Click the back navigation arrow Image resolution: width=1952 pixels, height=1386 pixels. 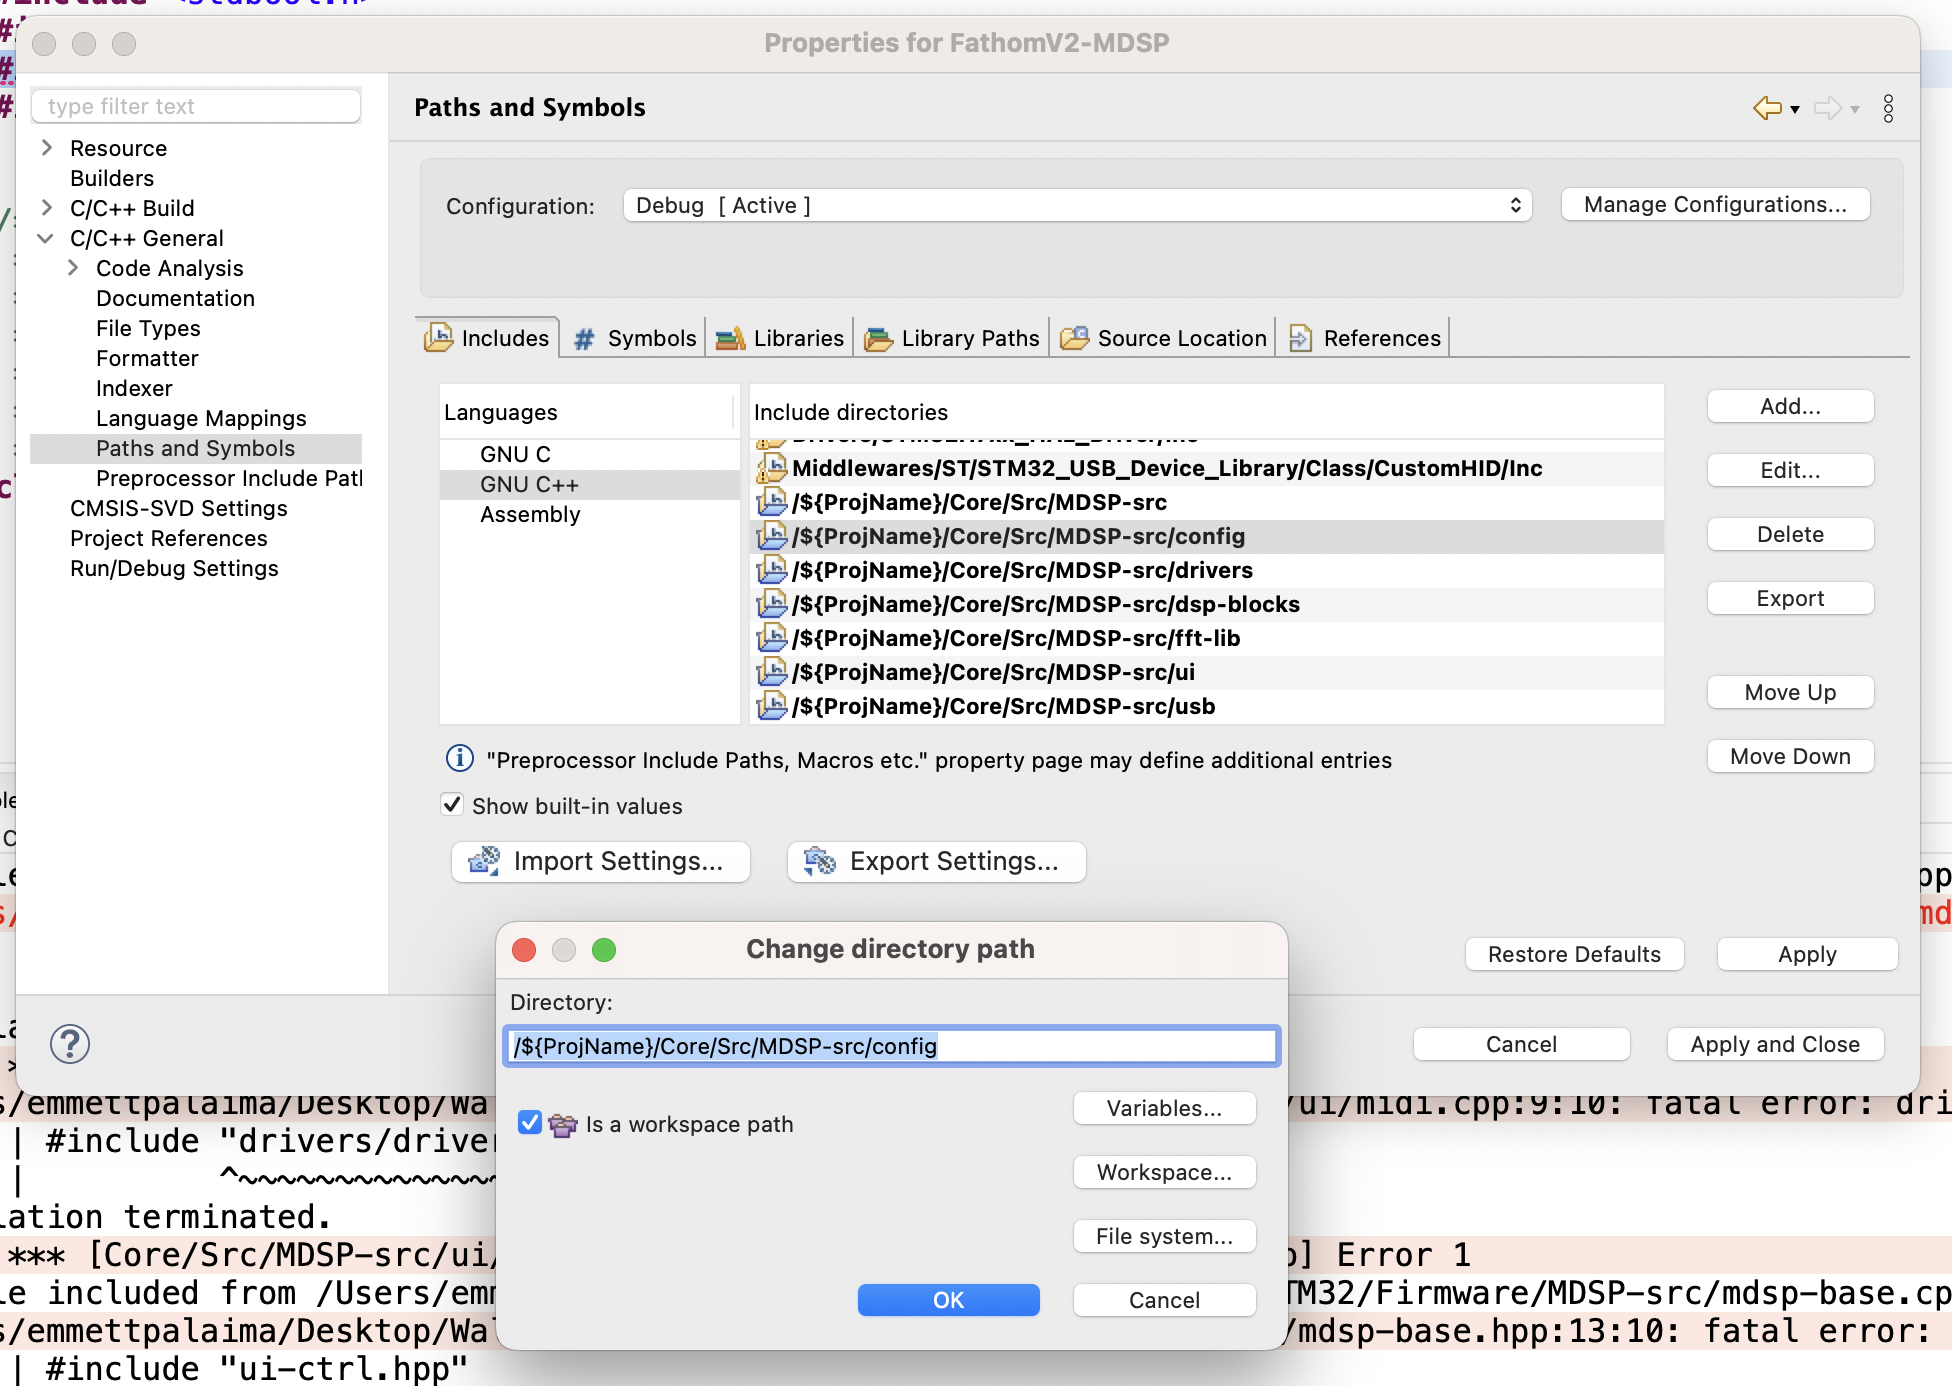(1766, 108)
